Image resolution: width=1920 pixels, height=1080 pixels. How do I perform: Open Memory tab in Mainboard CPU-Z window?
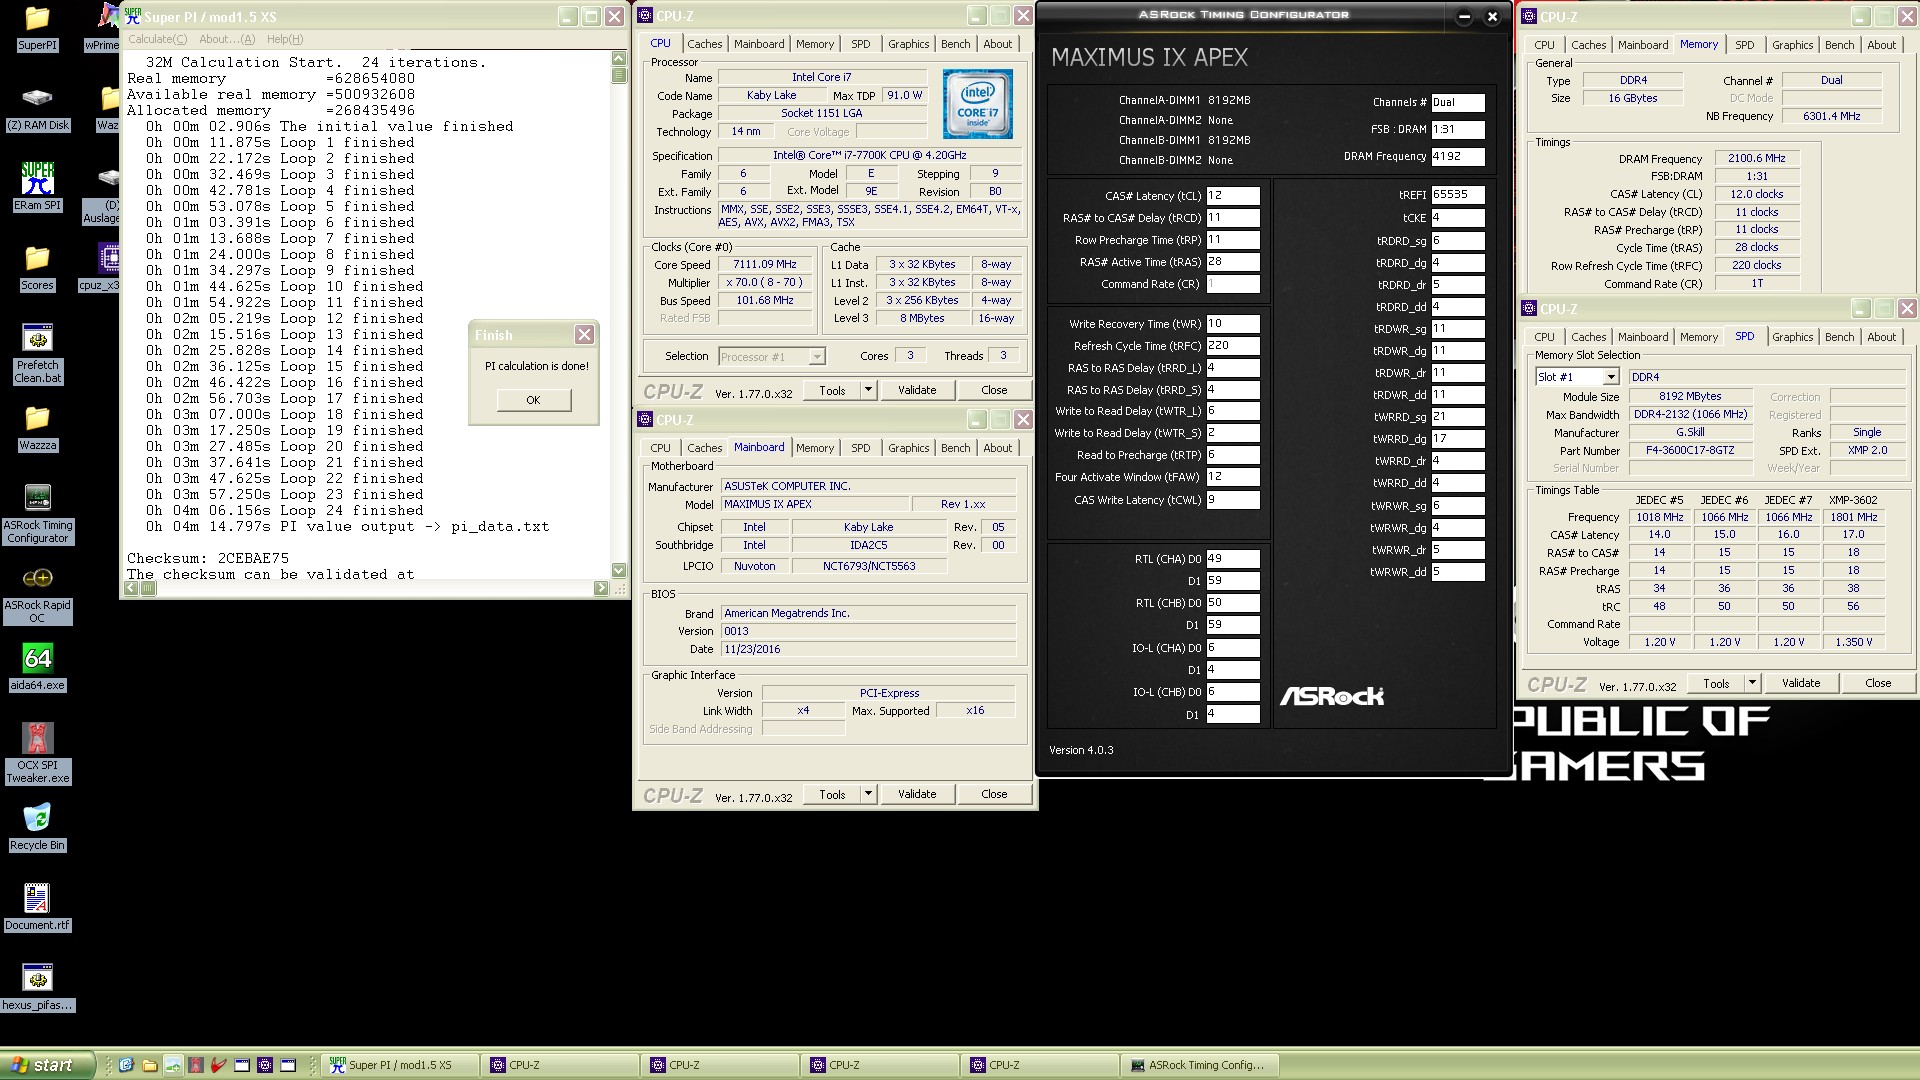pyautogui.click(x=814, y=448)
